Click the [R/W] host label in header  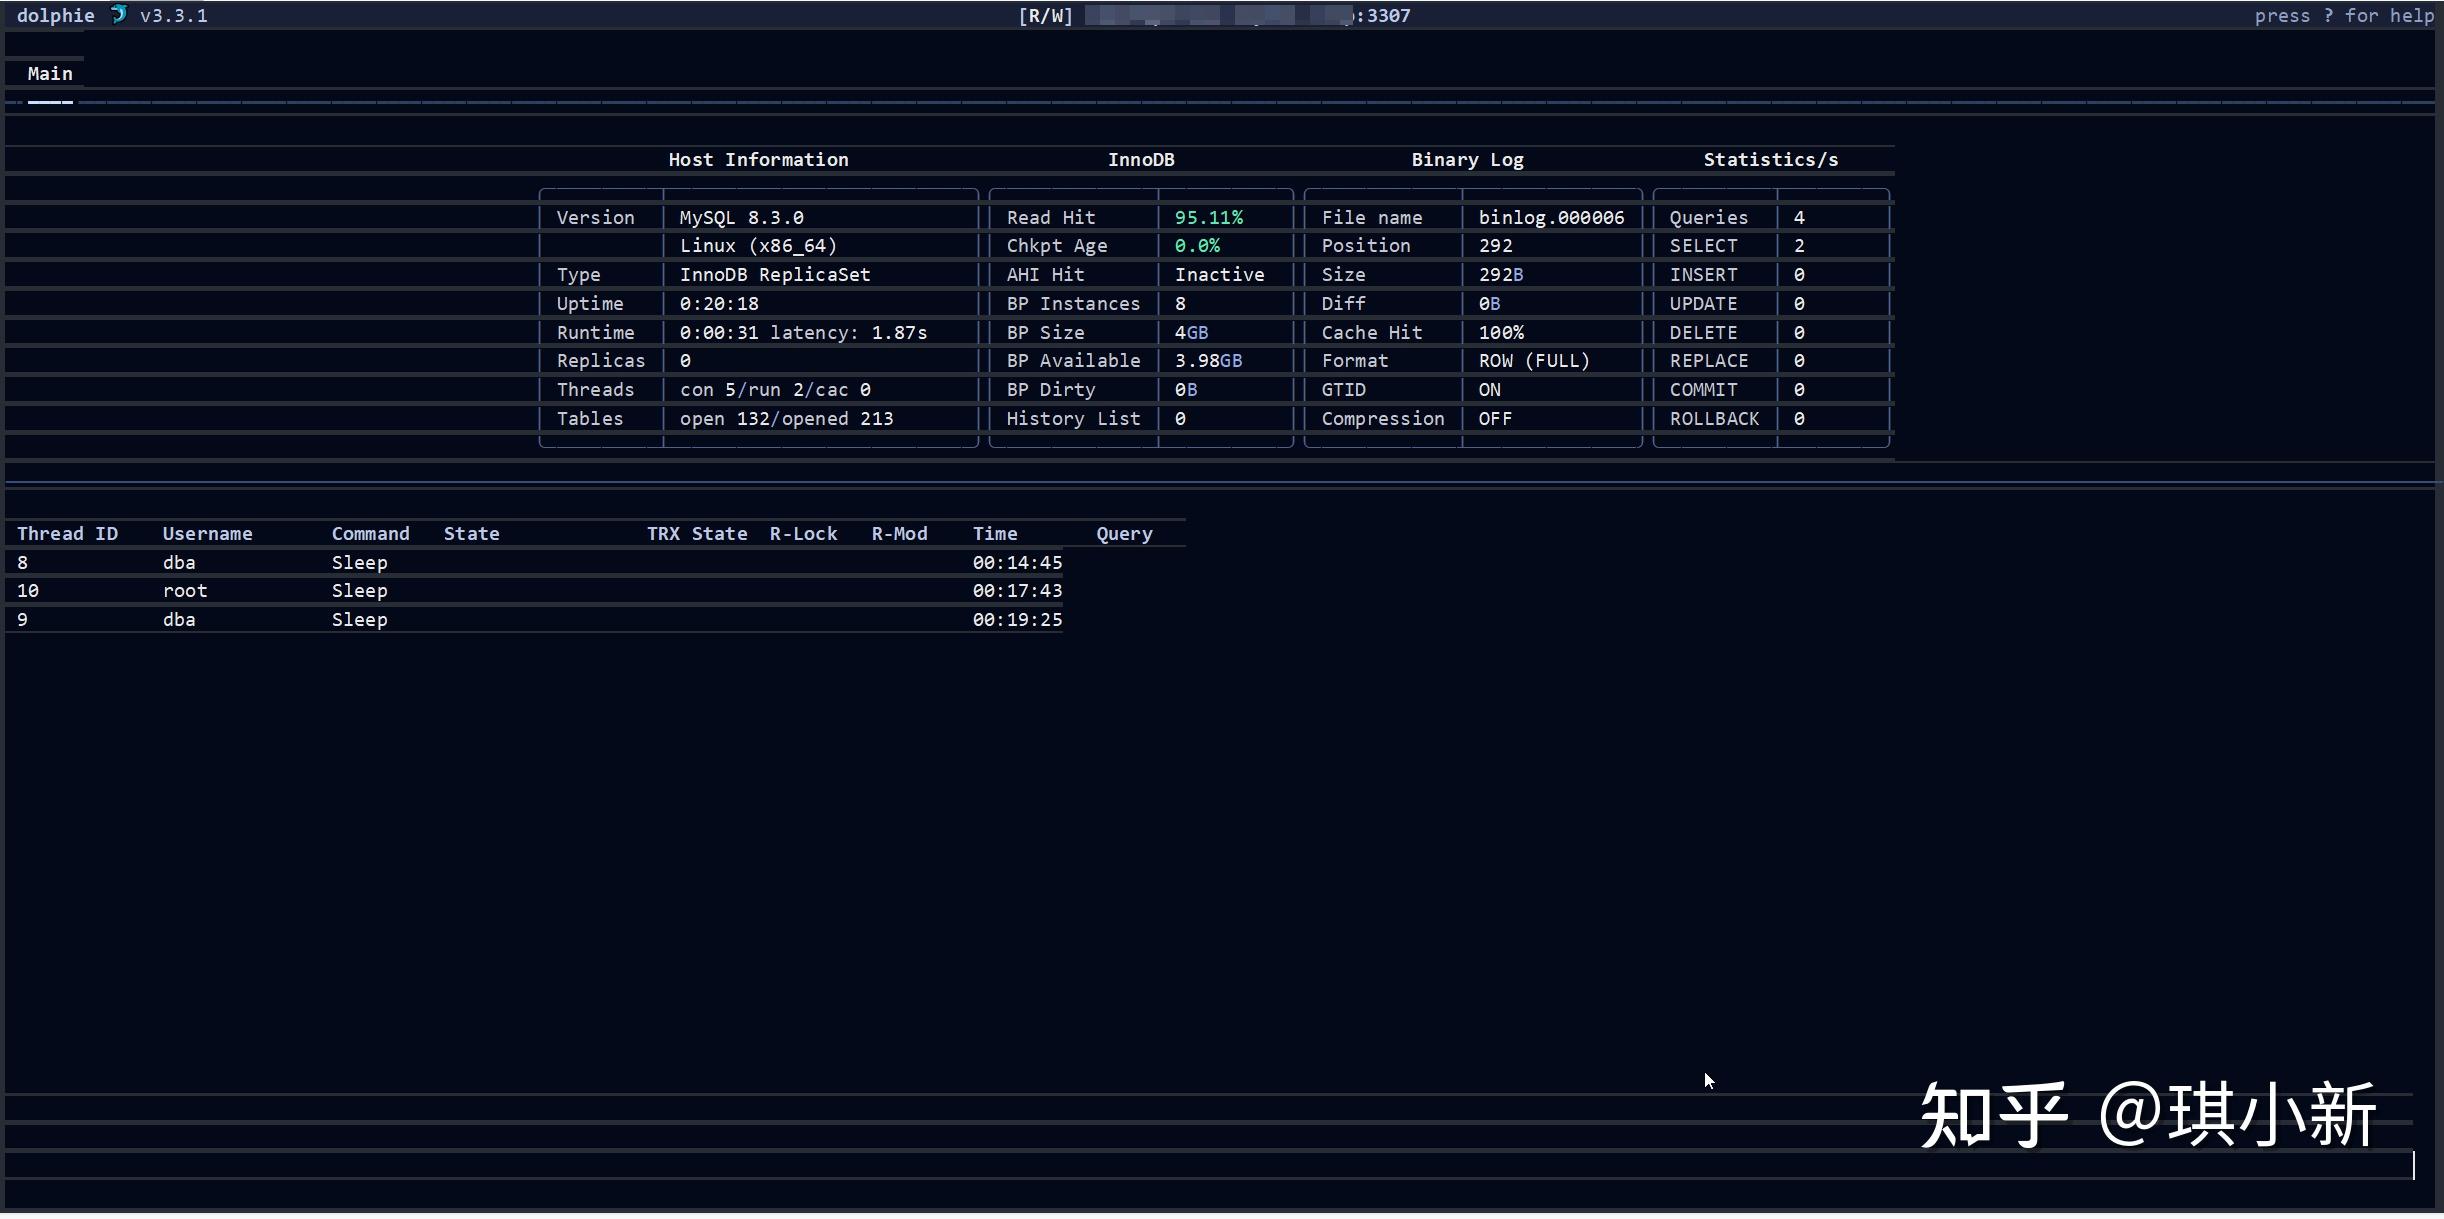pyautogui.click(x=1045, y=16)
